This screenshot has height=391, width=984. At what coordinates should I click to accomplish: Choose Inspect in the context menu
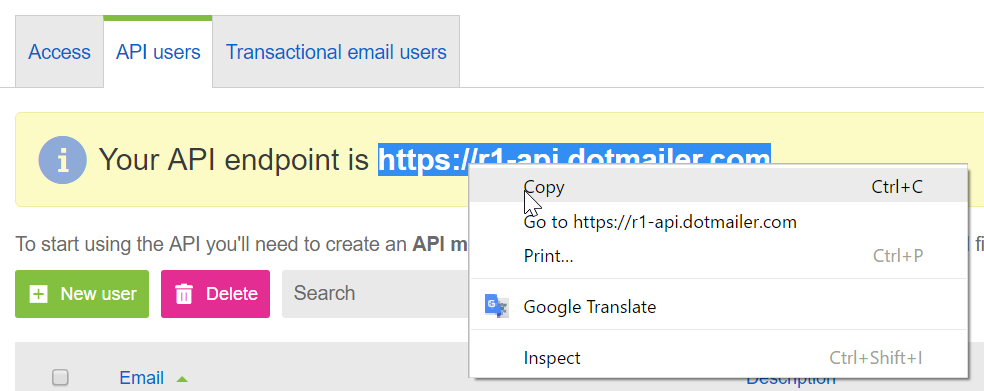(x=719, y=358)
